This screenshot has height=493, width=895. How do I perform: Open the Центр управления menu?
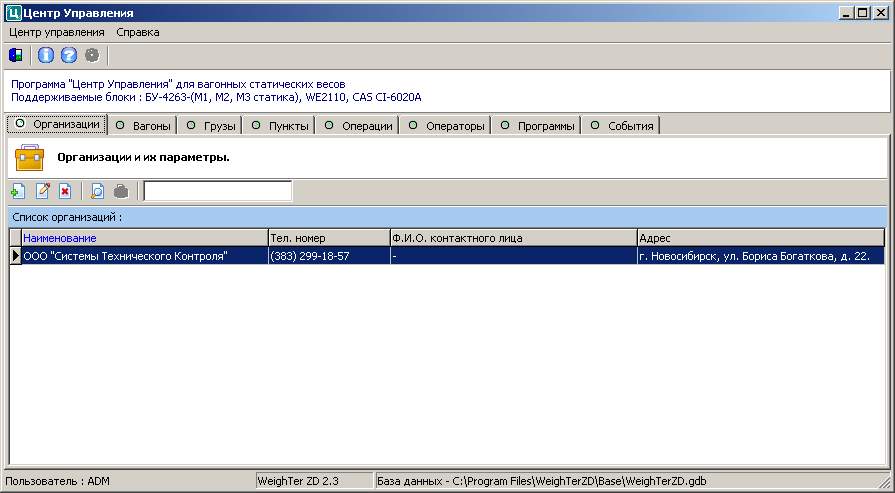[x=57, y=32]
